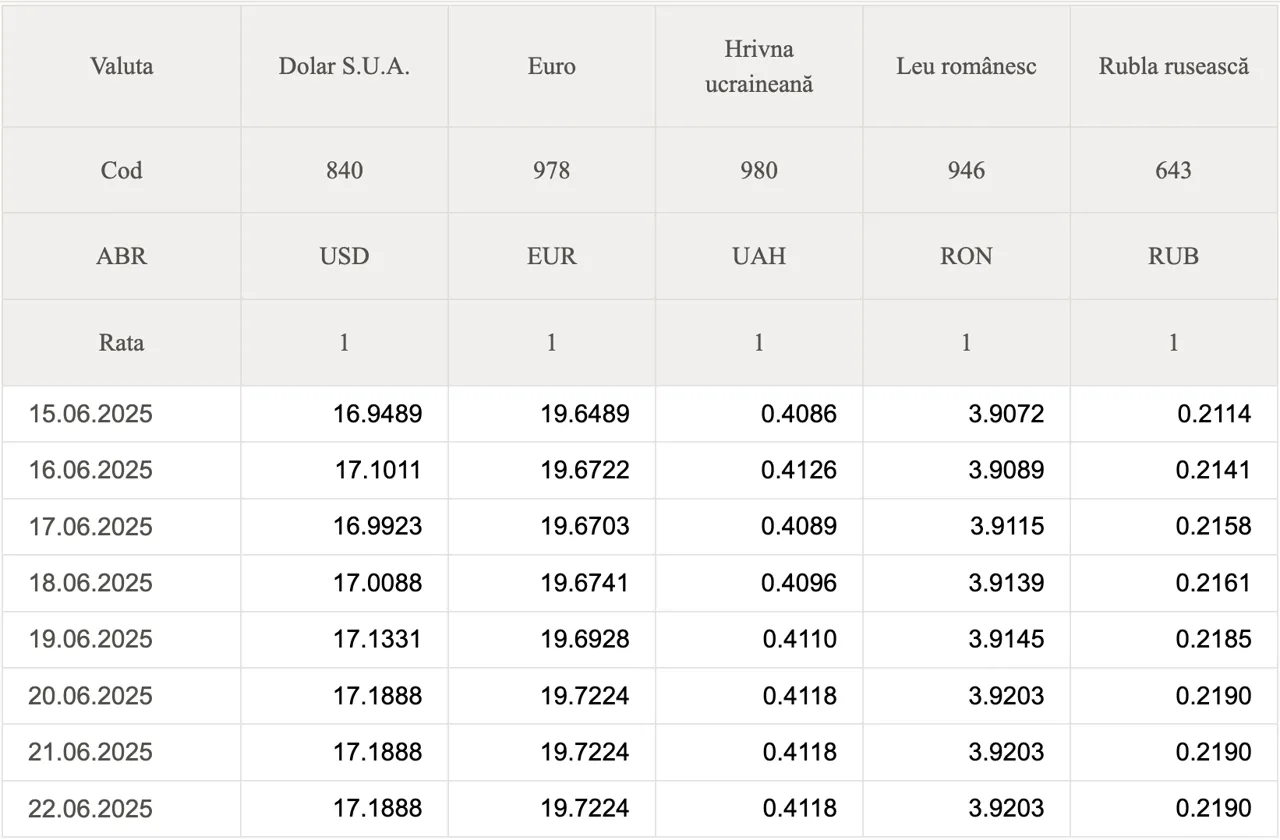Viewport: 1280px width, 840px height.
Task: Select the 18.06.2025 date cell
Action: [x=91, y=583]
